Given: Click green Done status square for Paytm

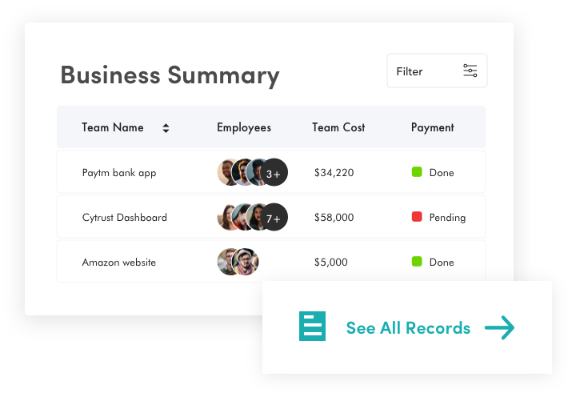Looking at the screenshot, I should click(x=417, y=172).
